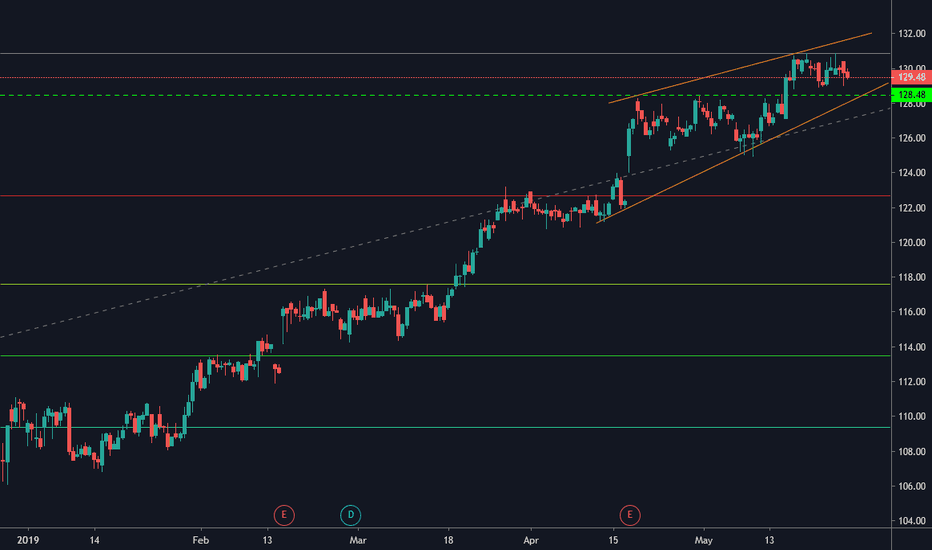
Task: Click the 13 date label after May
Action: click(x=769, y=540)
